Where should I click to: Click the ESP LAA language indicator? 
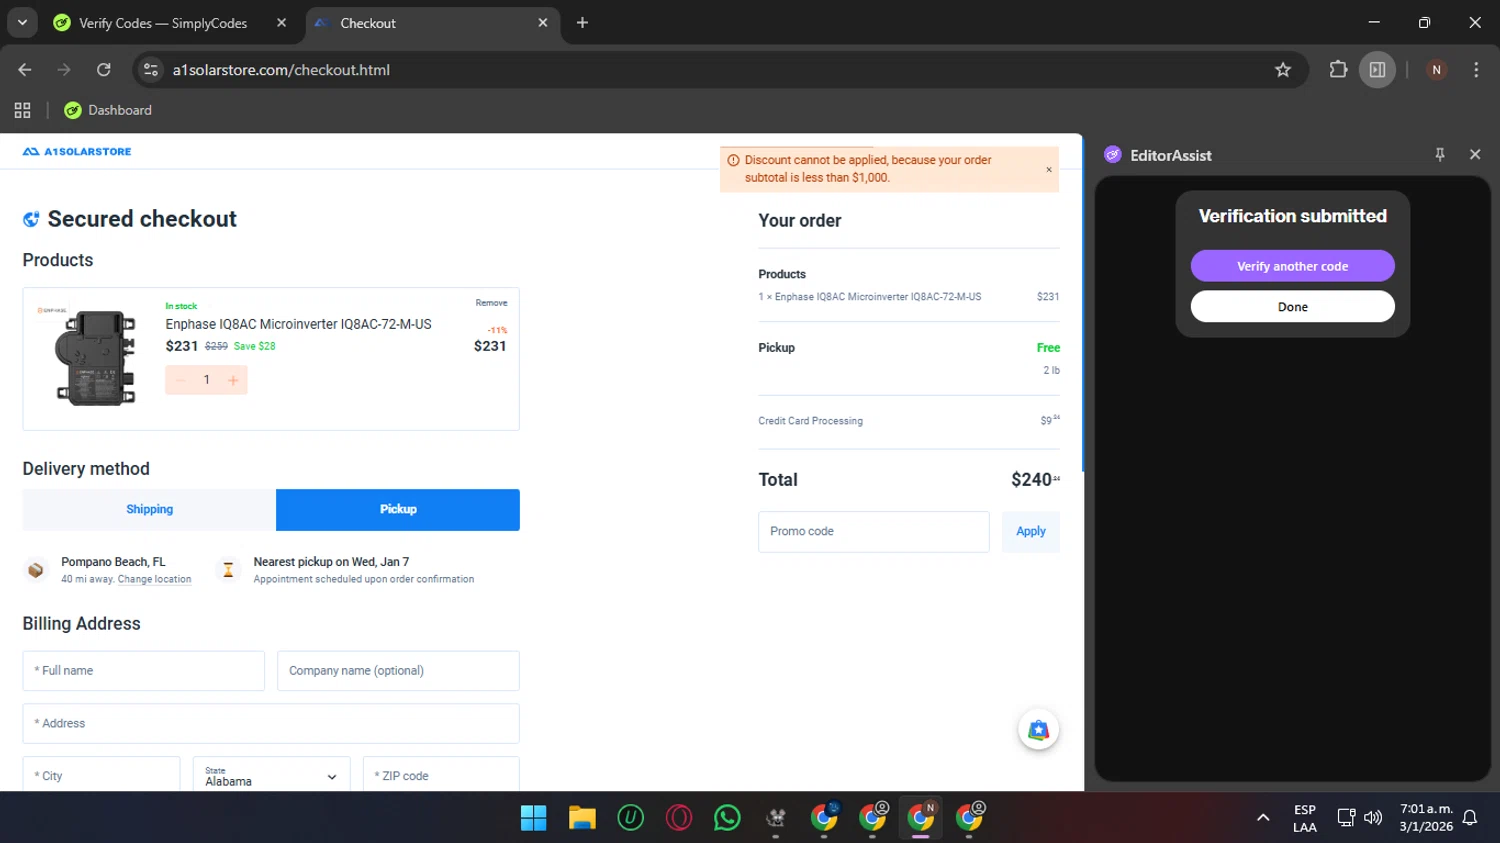tap(1305, 818)
